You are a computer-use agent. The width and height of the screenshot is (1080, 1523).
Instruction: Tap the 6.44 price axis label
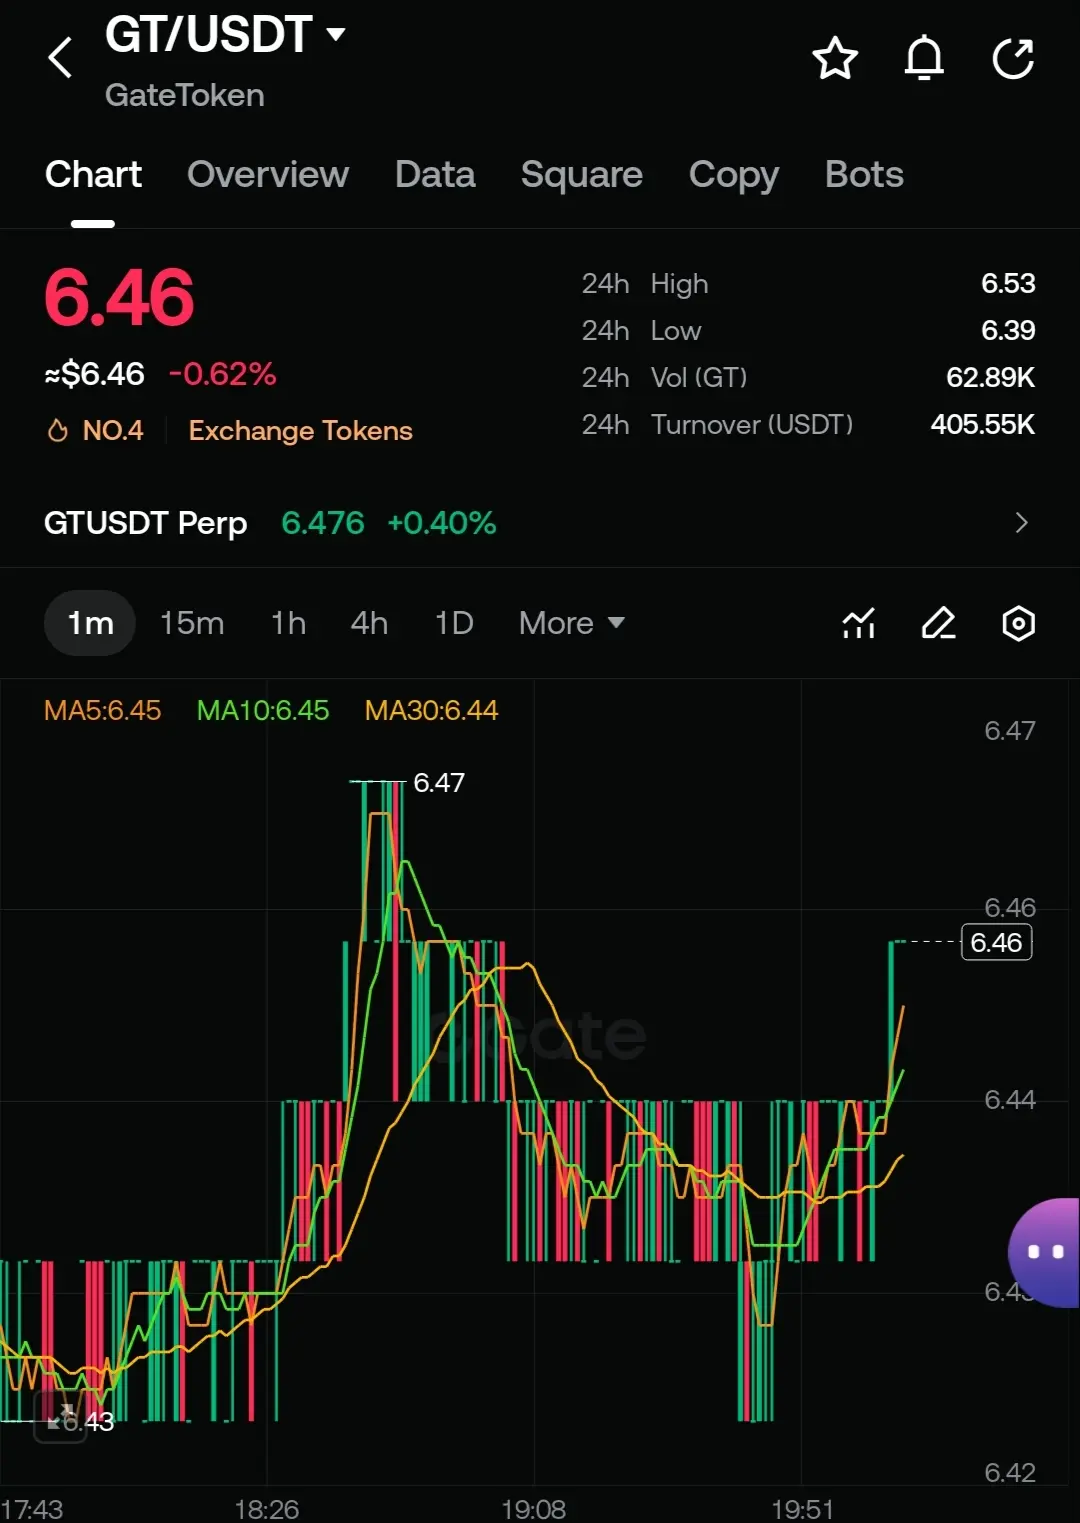[1010, 1100]
